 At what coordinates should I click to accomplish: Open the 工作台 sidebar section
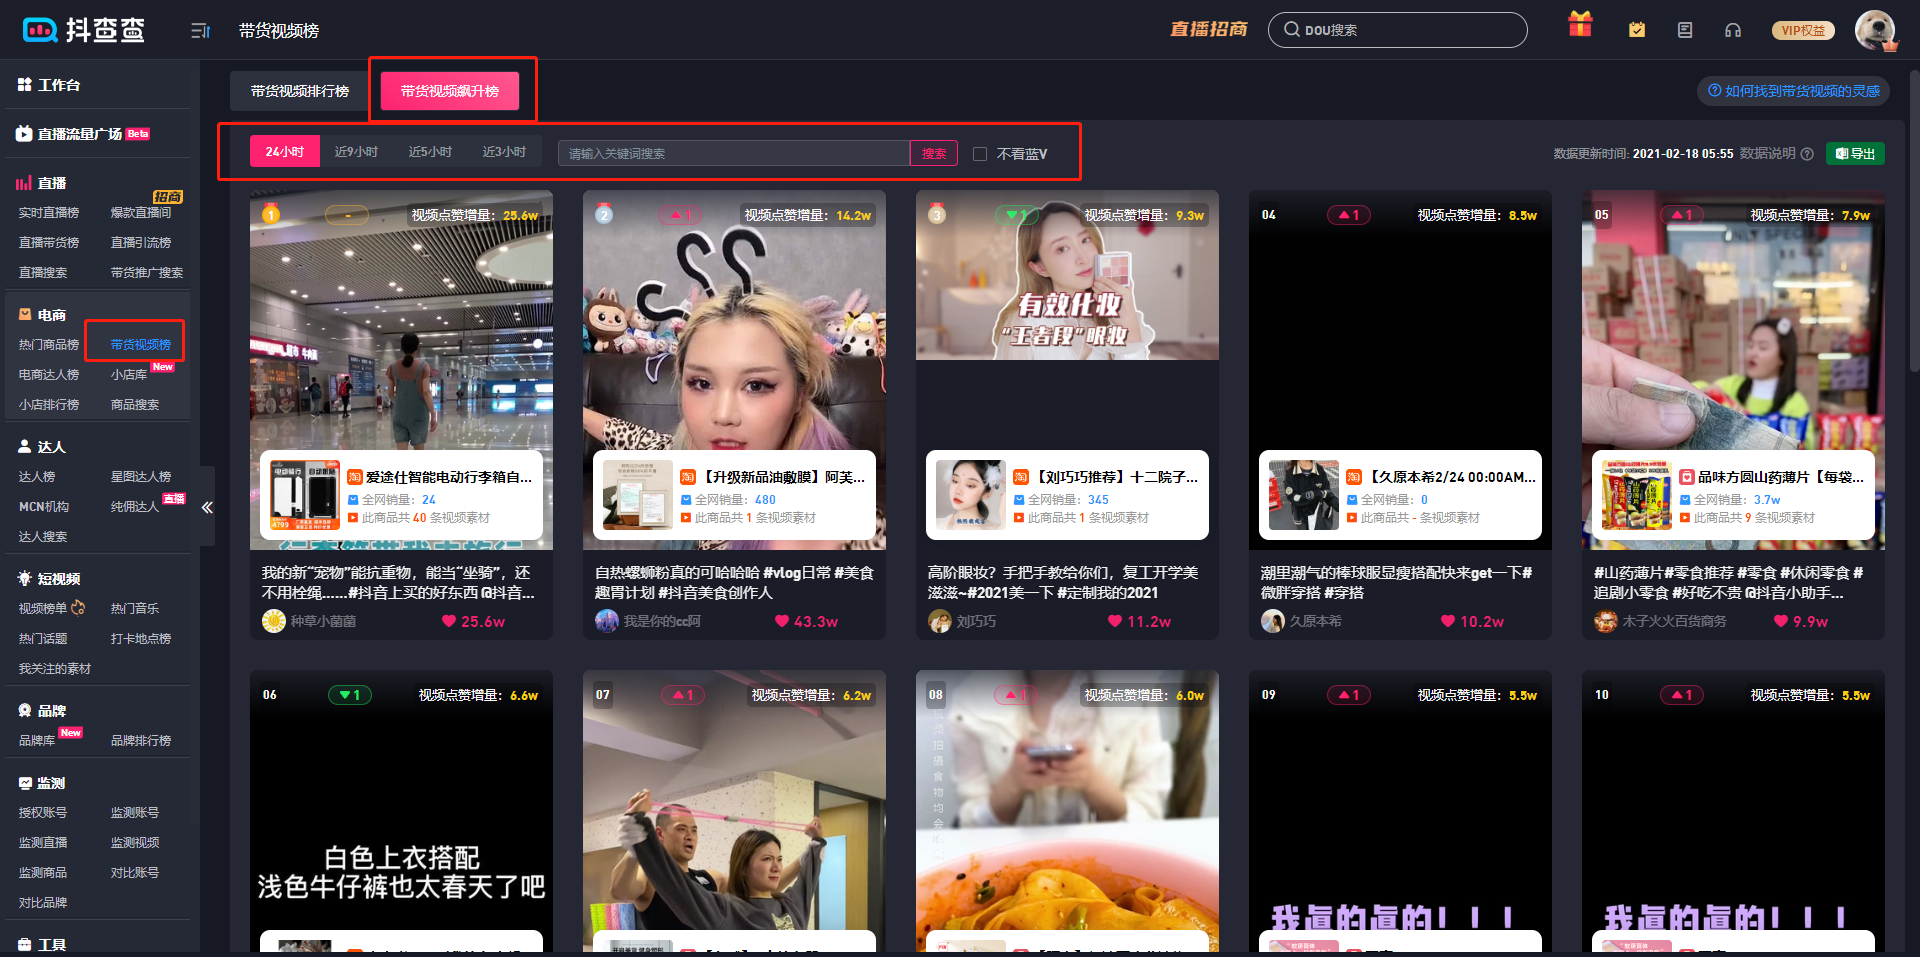tap(59, 85)
